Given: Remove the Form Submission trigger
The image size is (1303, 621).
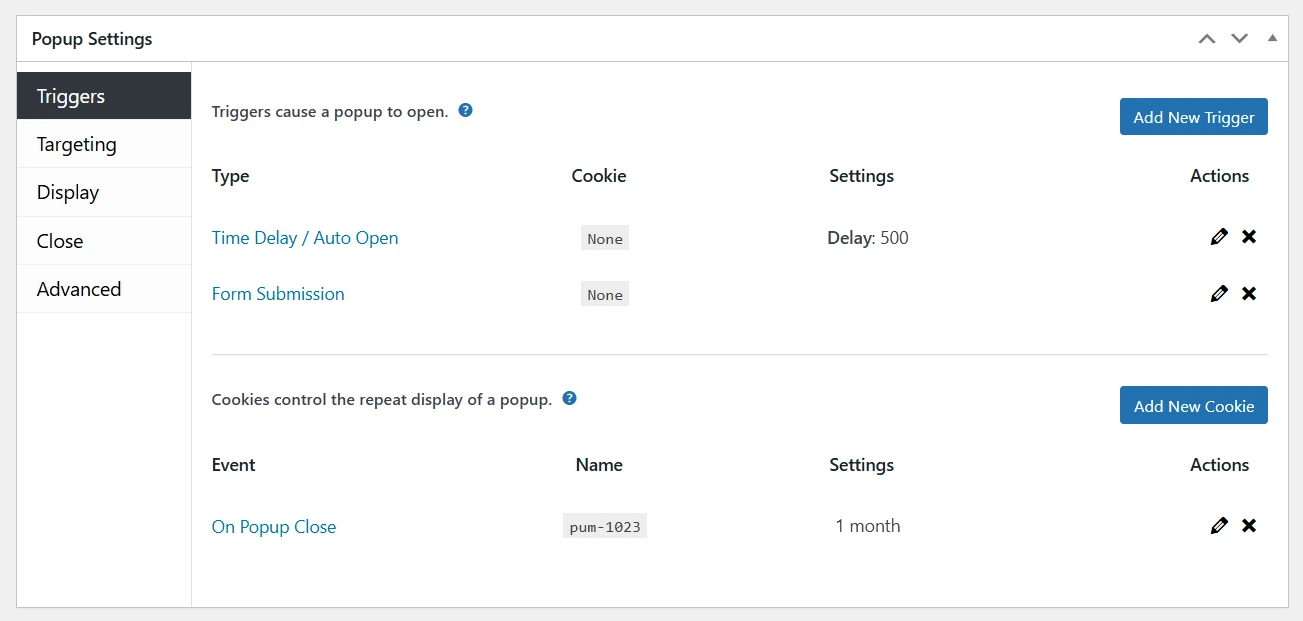Looking at the screenshot, I should pyautogui.click(x=1249, y=294).
